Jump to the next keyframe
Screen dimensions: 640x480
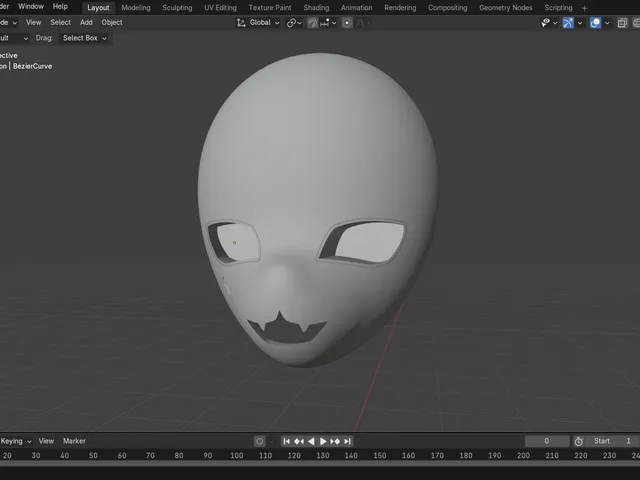pos(335,441)
